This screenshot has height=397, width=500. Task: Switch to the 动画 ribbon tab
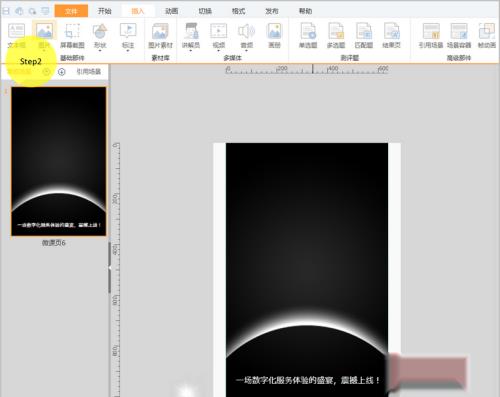(x=171, y=11)
